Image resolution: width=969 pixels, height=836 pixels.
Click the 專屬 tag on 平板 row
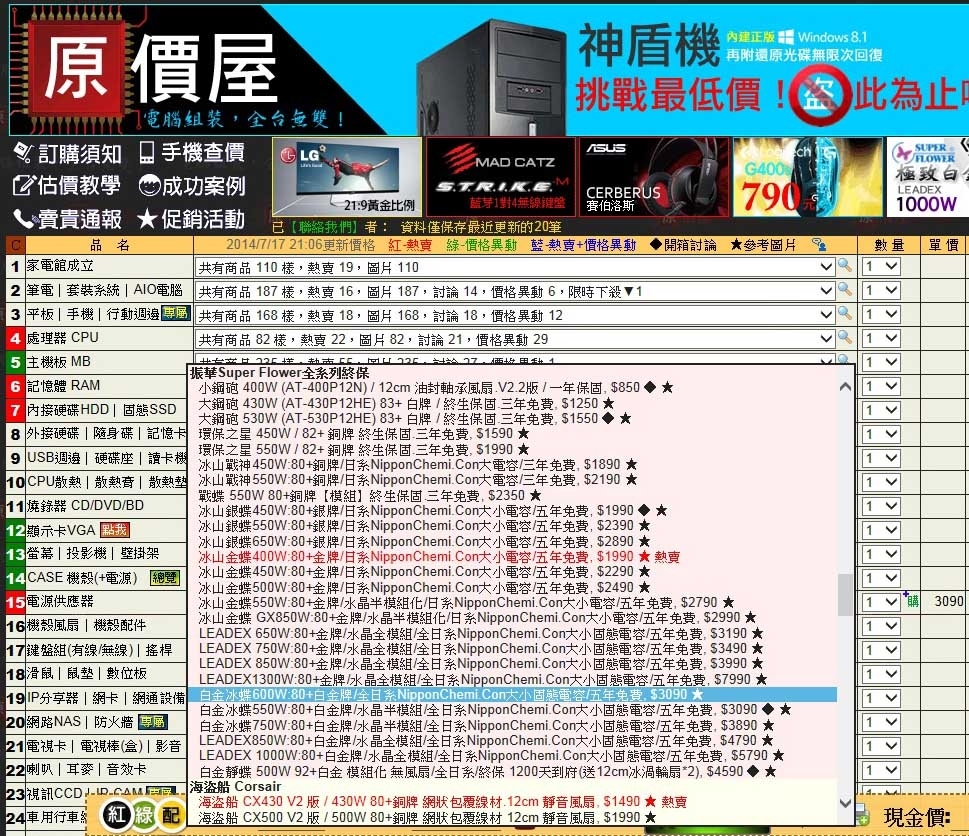[176, 313]
